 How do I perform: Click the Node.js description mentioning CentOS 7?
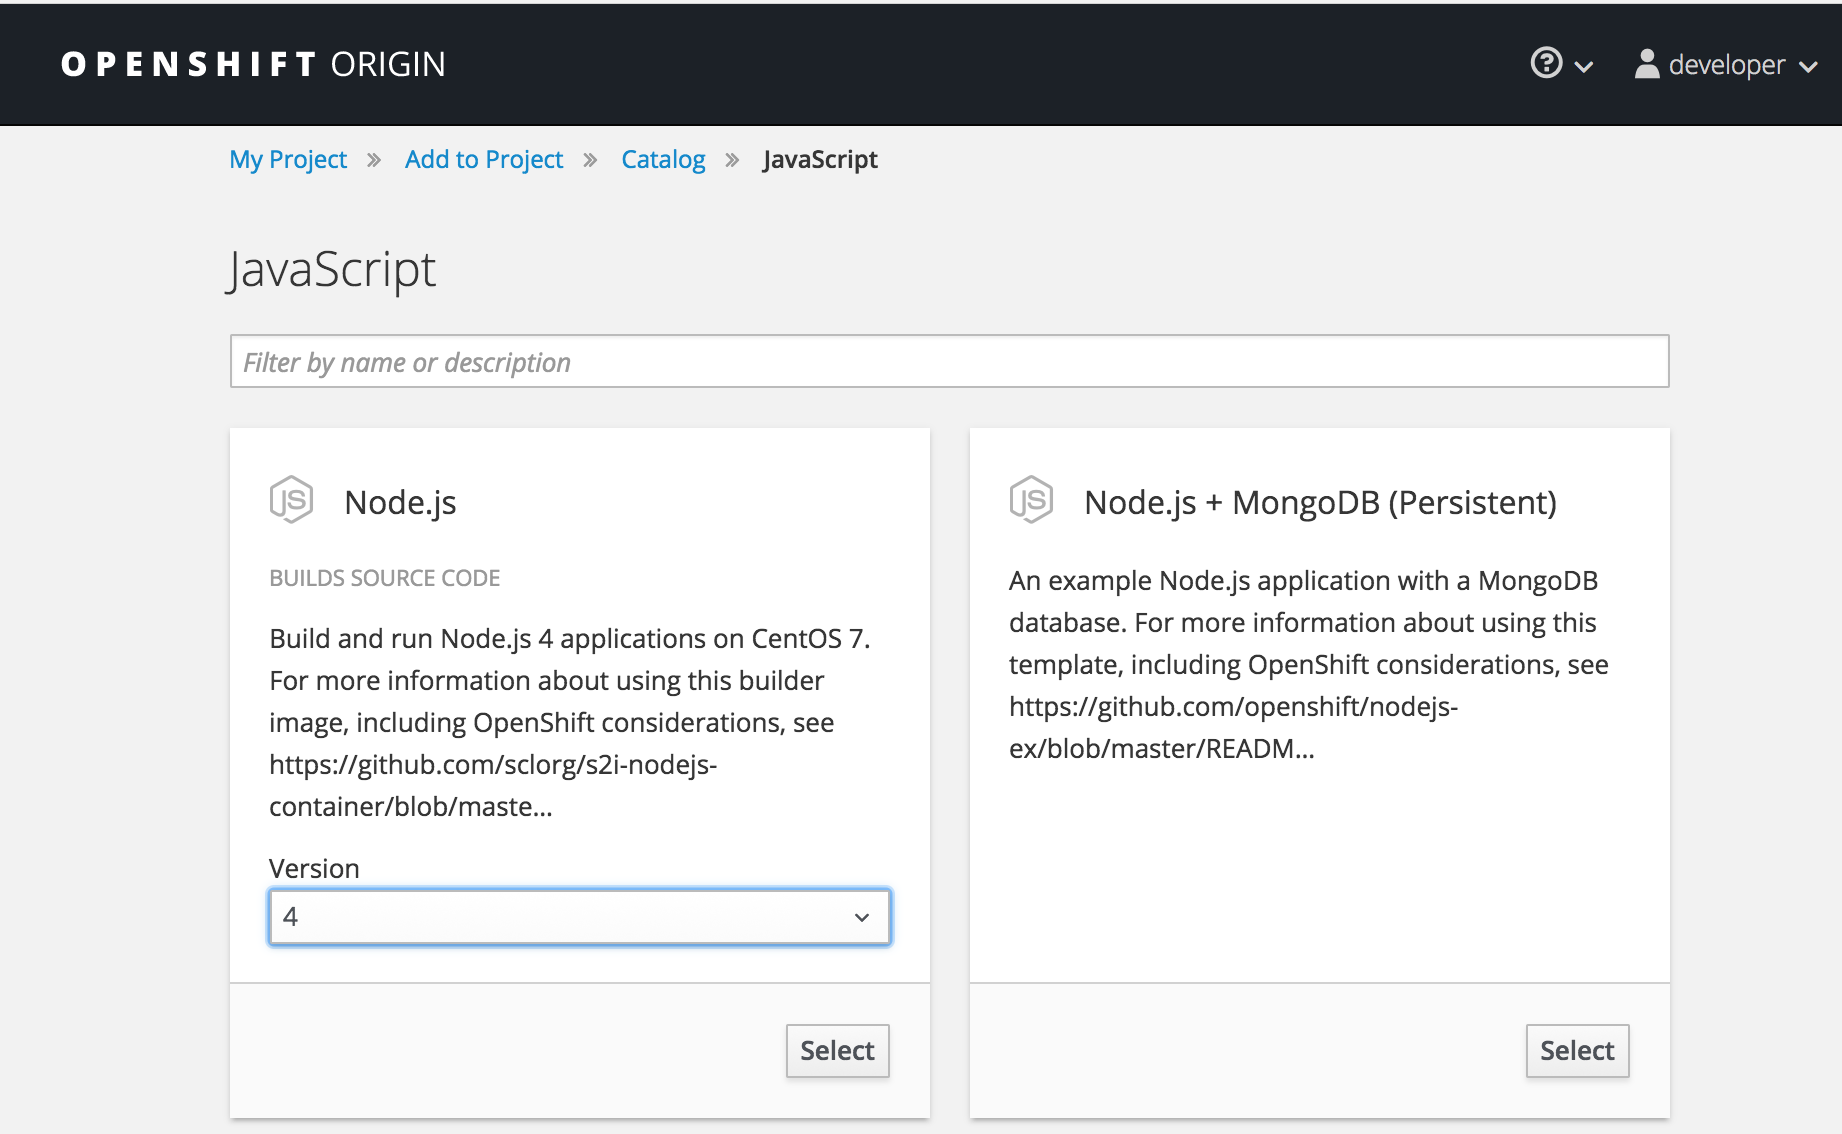(x=570, y=722)
